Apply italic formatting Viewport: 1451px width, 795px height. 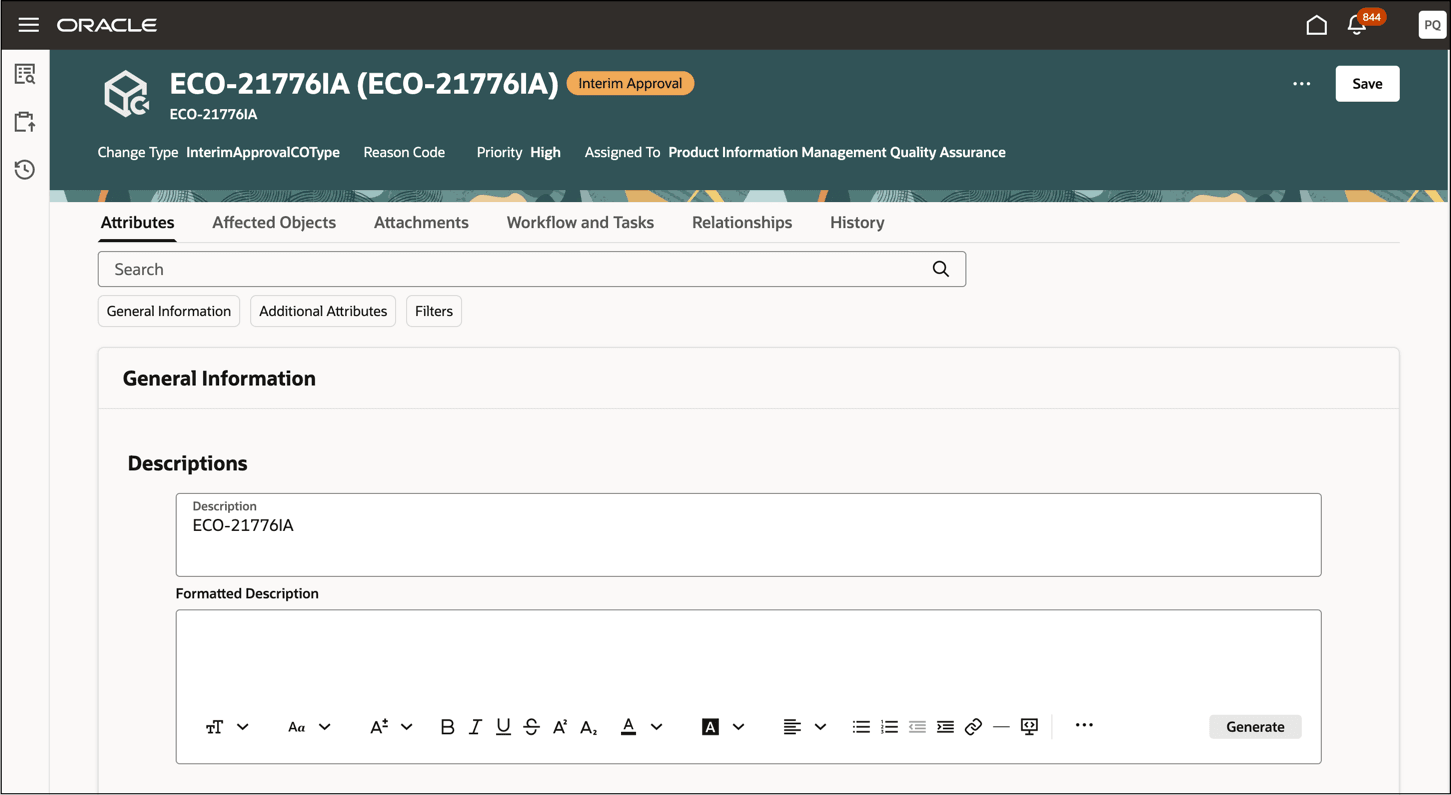[474, 727]
